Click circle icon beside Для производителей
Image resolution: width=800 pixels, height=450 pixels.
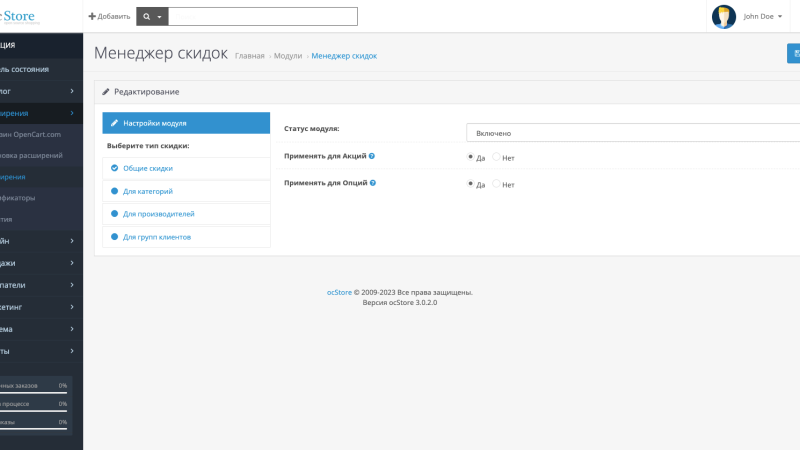tap(114, 214)
